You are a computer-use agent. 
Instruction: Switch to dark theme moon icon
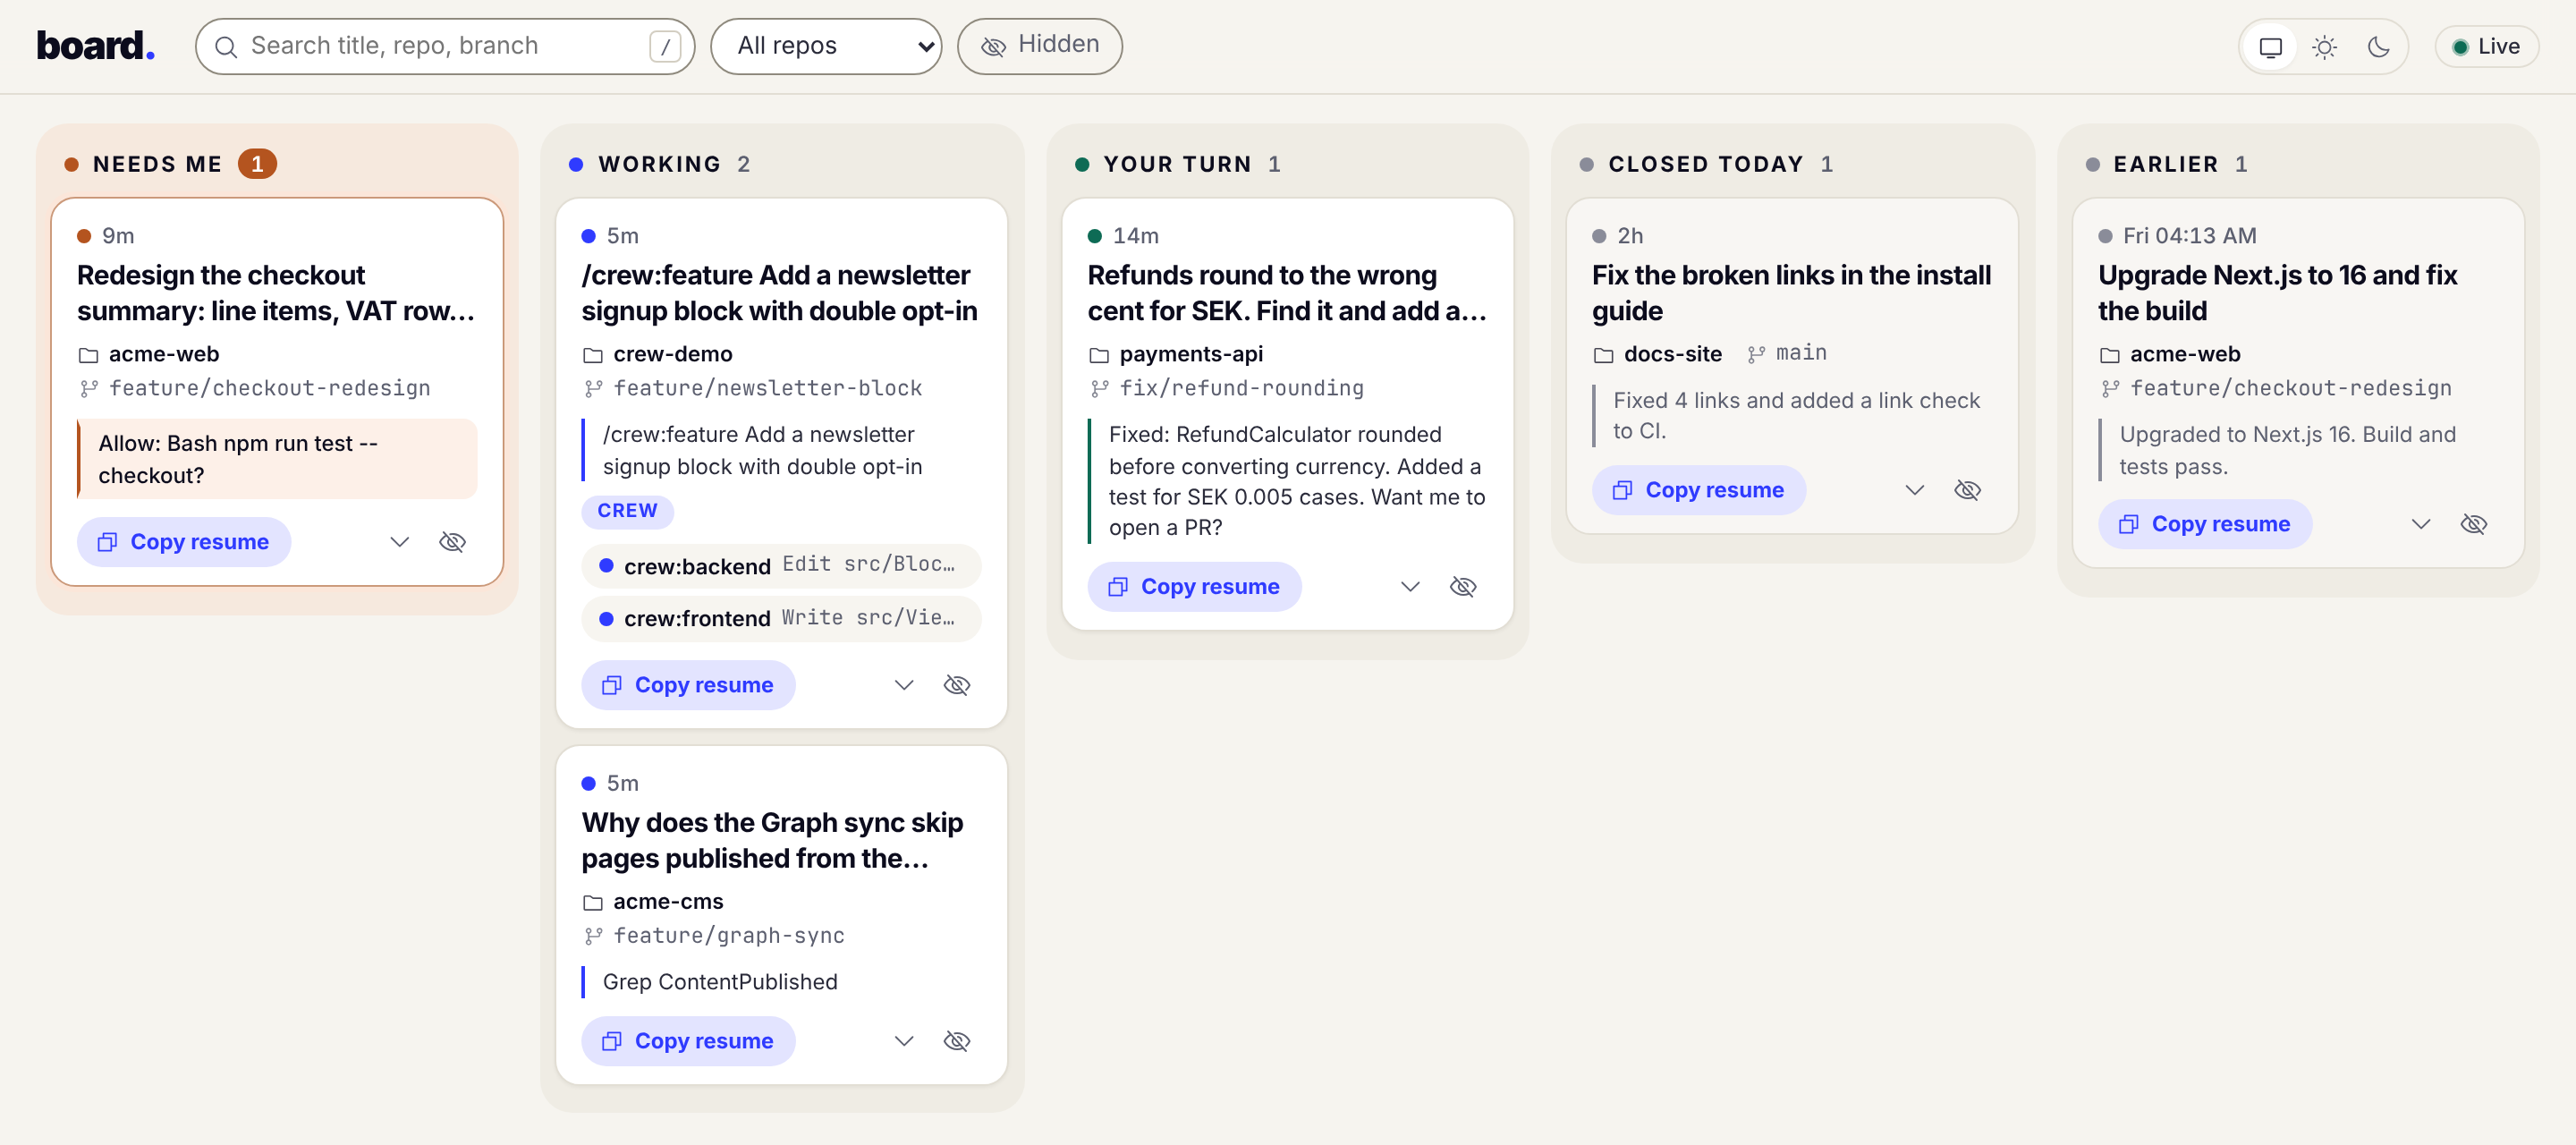coord(2378,47)
